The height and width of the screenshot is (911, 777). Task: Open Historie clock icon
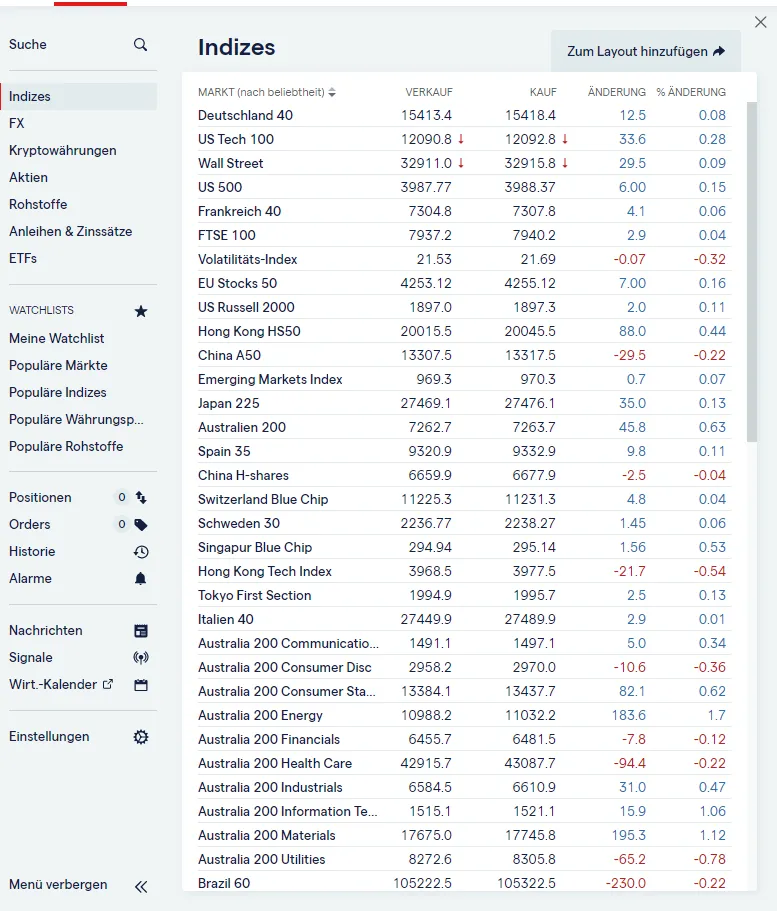click(141, 551)
